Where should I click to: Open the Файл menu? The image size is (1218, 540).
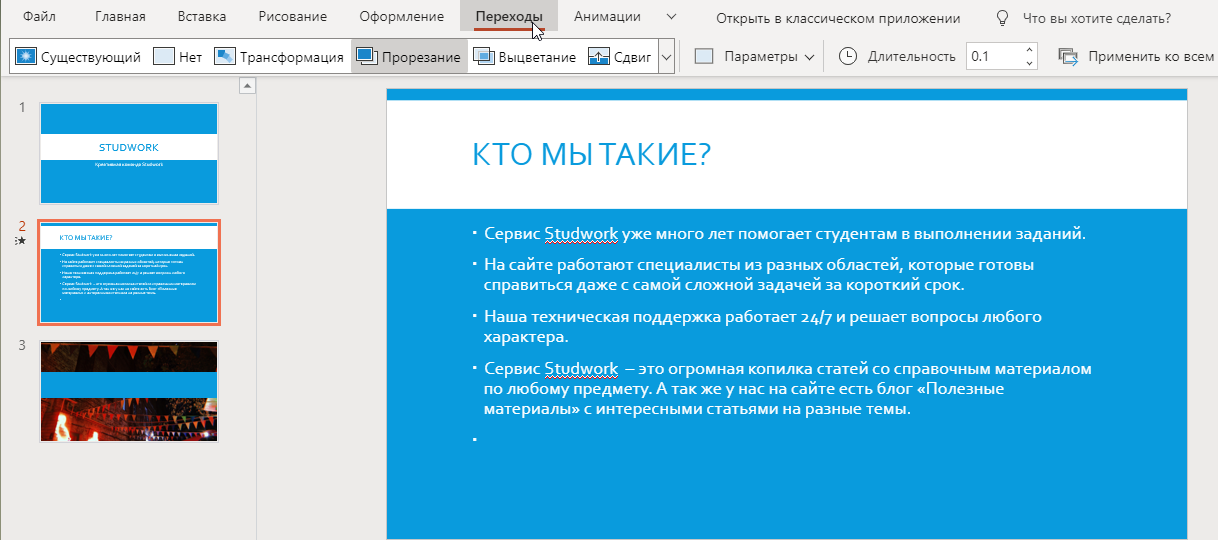tap(39, 17)
